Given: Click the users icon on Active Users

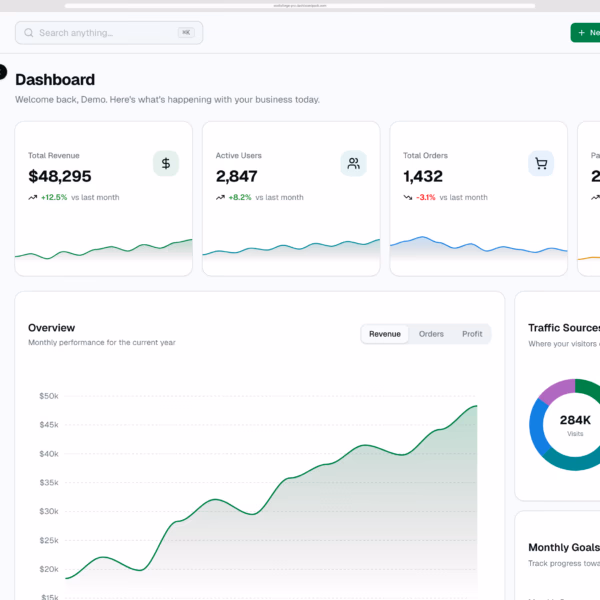Looking at the screenshot, I should [x=354, y=163].
